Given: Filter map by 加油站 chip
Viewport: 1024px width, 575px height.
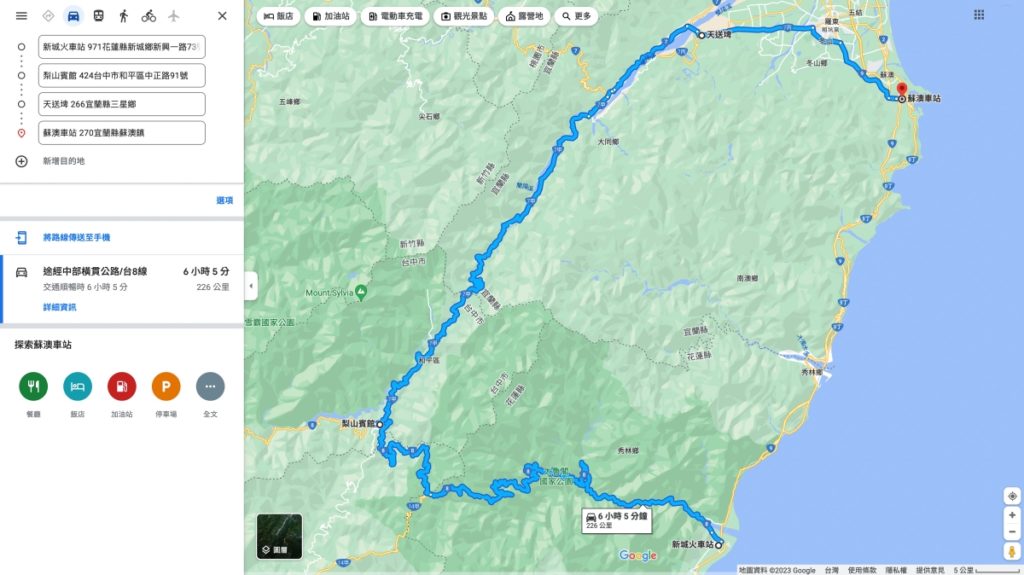Looking at the screenshot, I should (330, 16).
